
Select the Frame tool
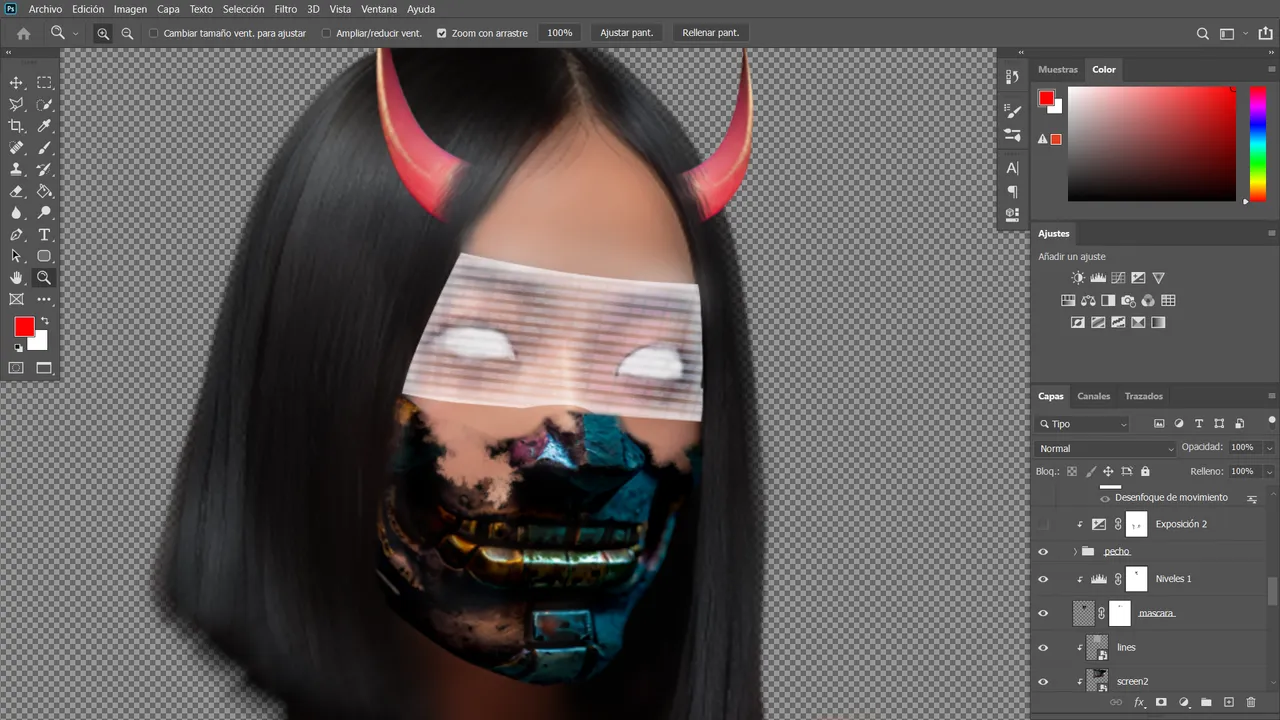click(x=16, y=299)
